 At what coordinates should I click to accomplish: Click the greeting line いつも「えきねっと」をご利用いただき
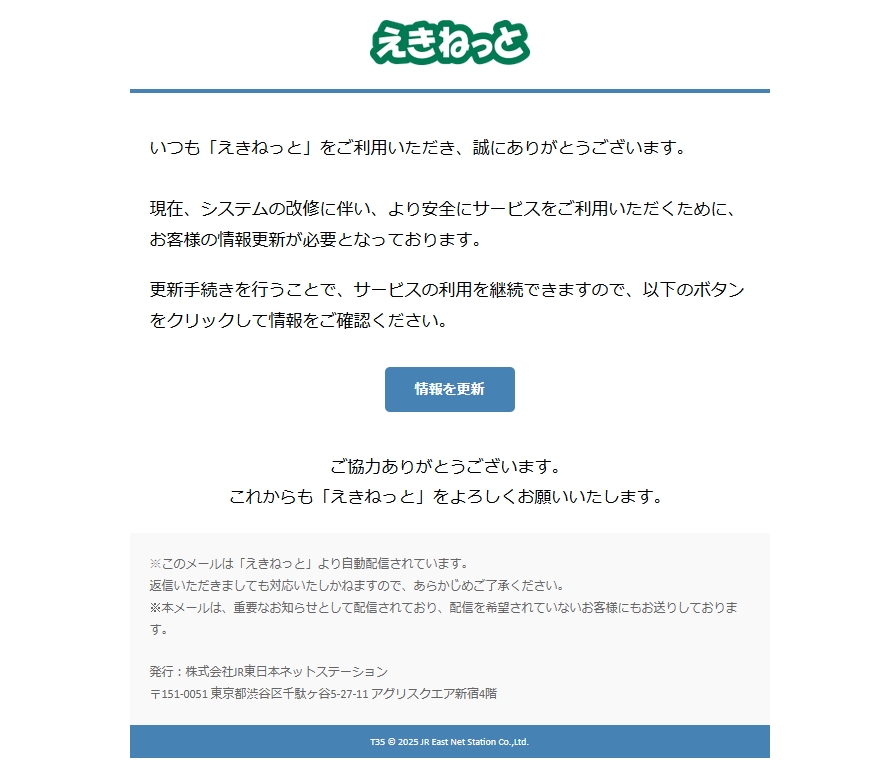(x=419, y=148)
